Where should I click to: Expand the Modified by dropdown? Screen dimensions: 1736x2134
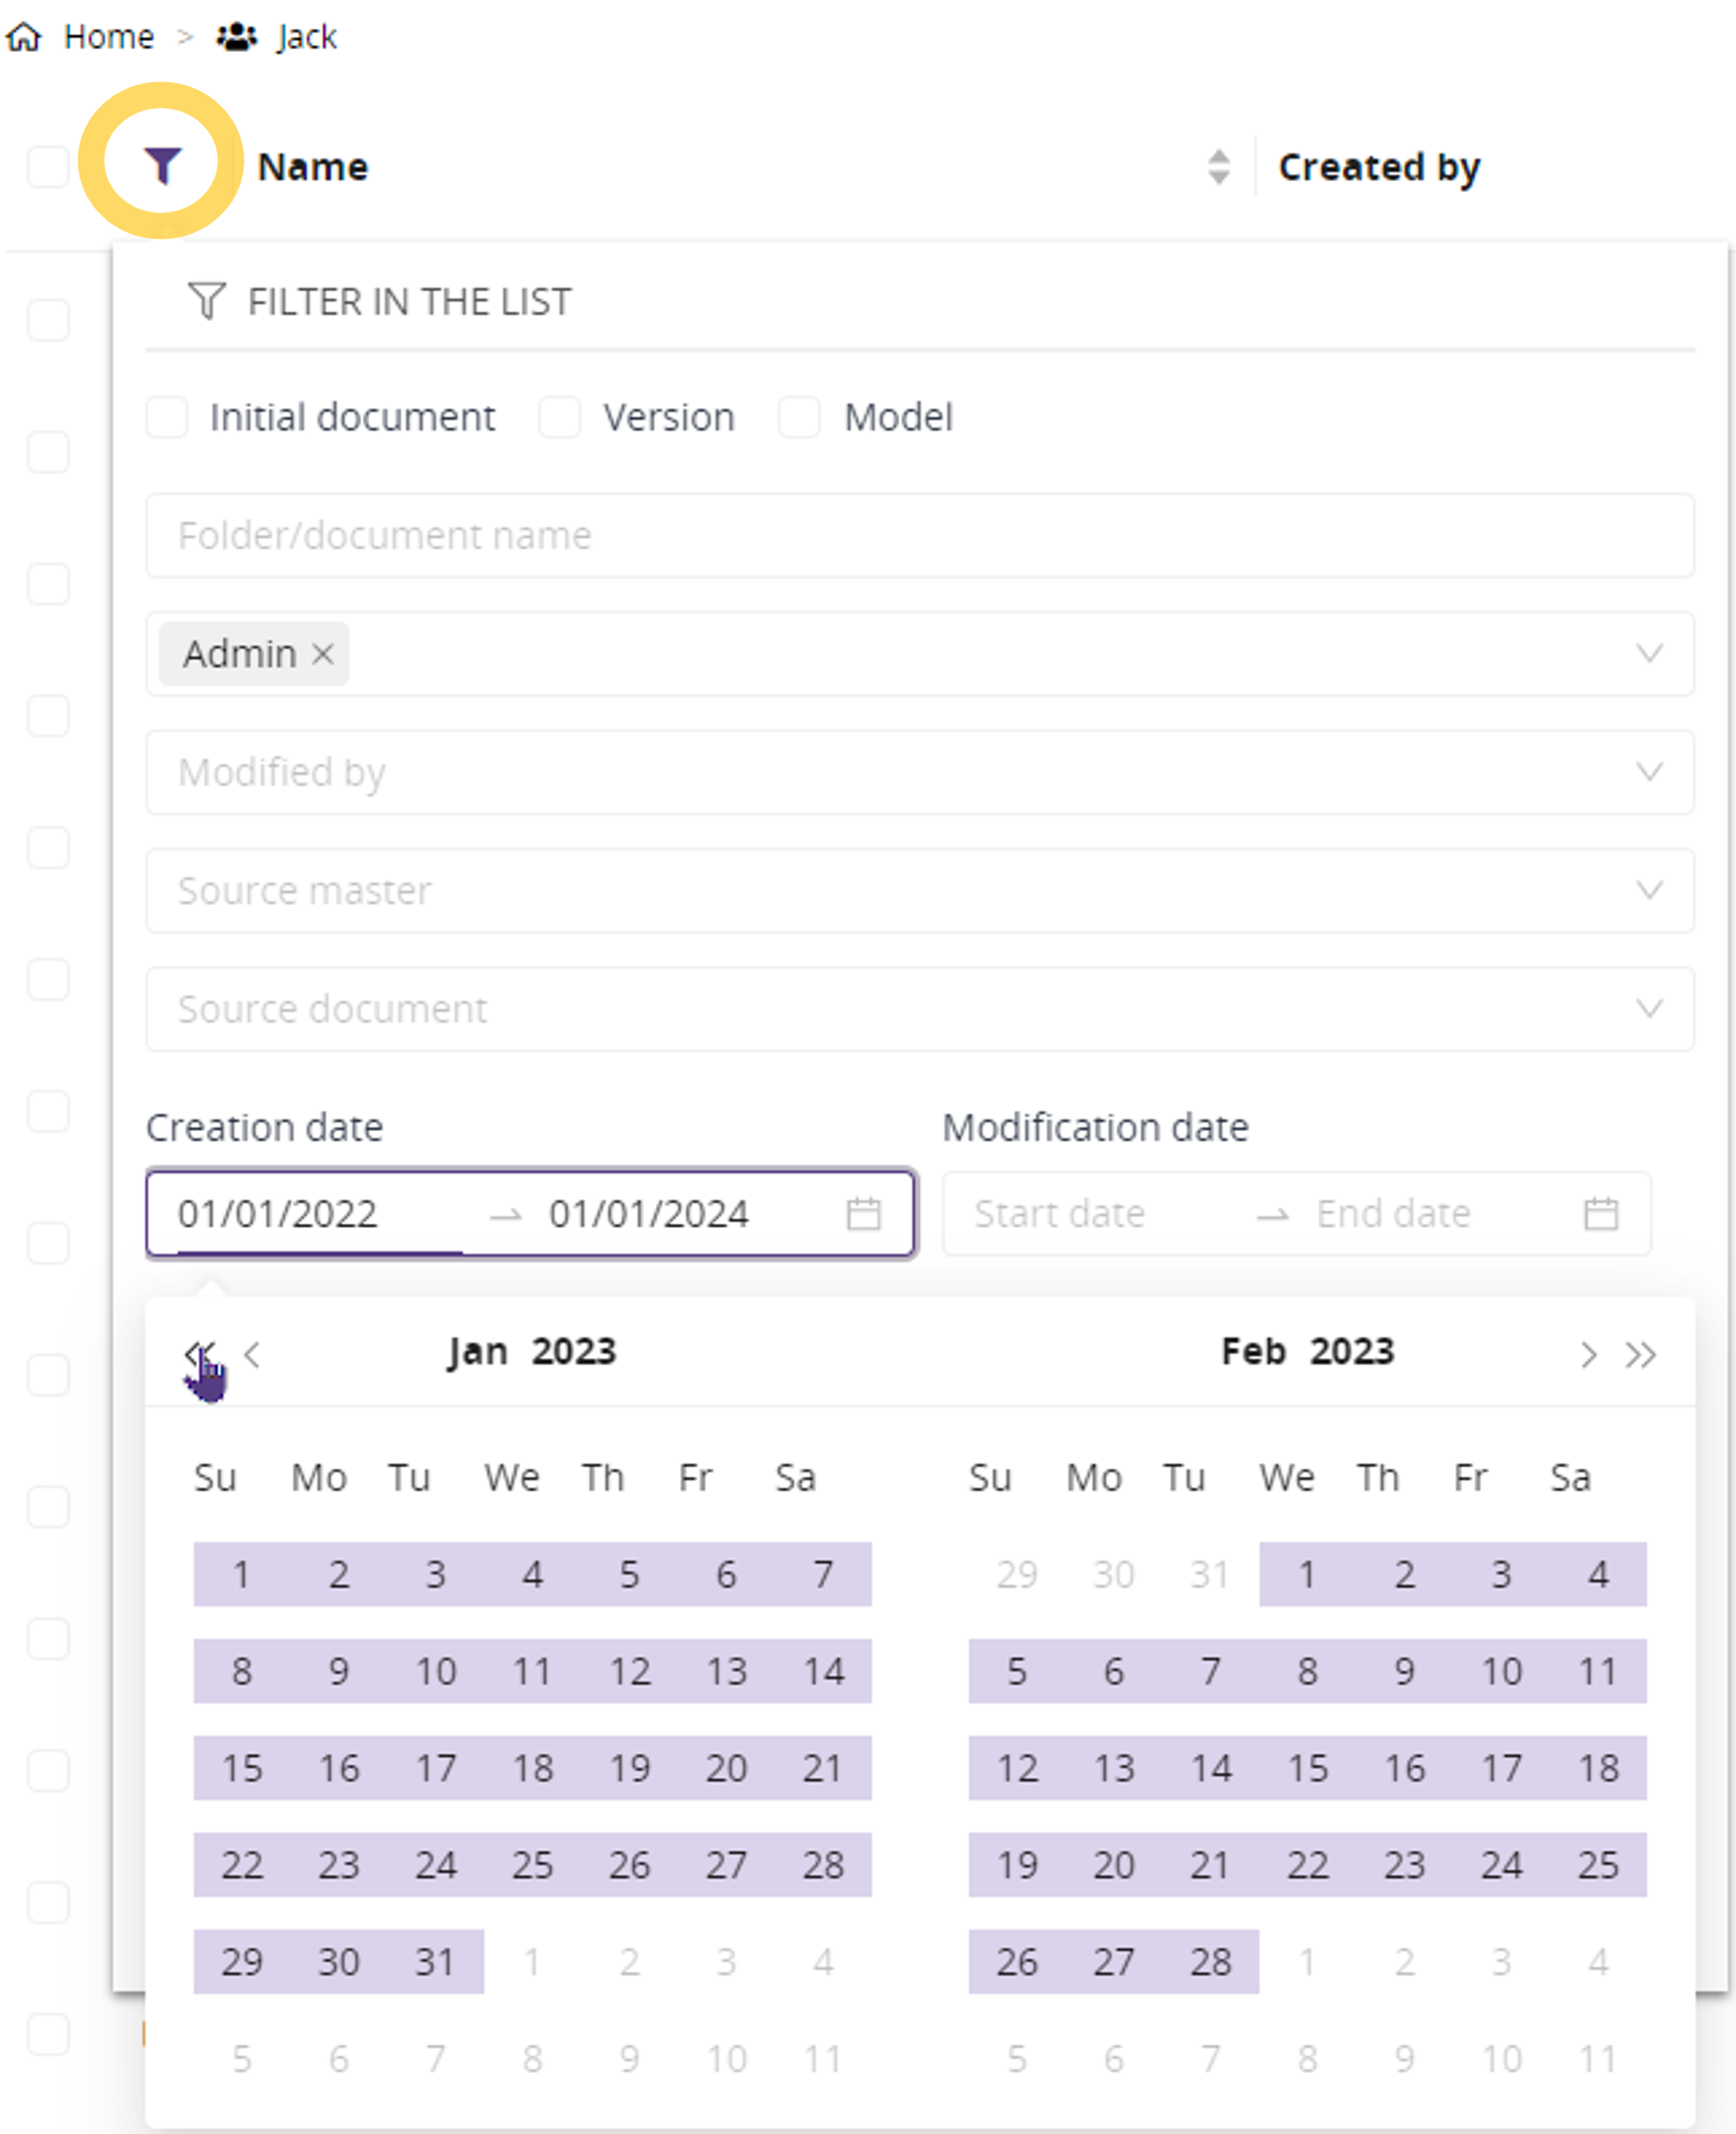1648,772
